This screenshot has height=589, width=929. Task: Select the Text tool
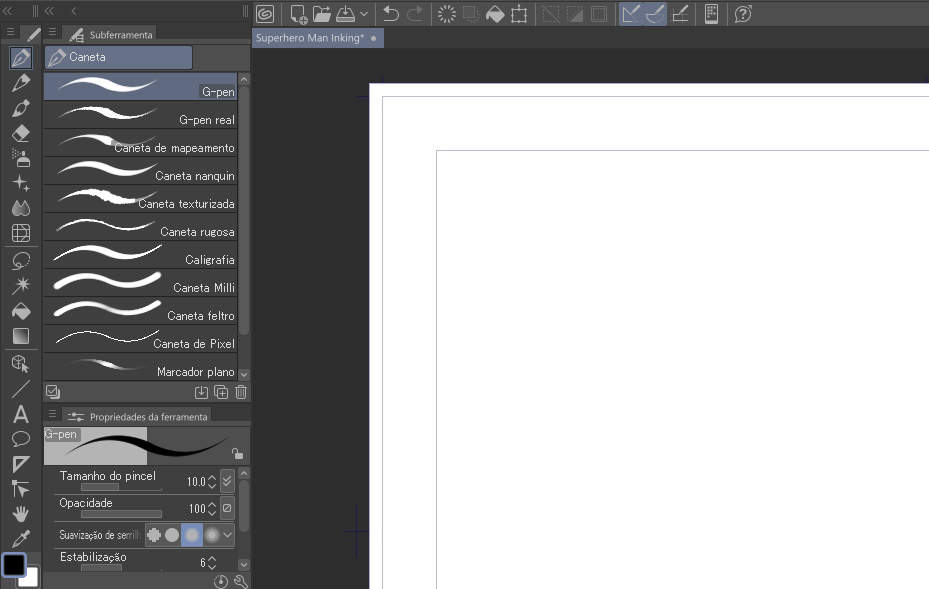21,414
